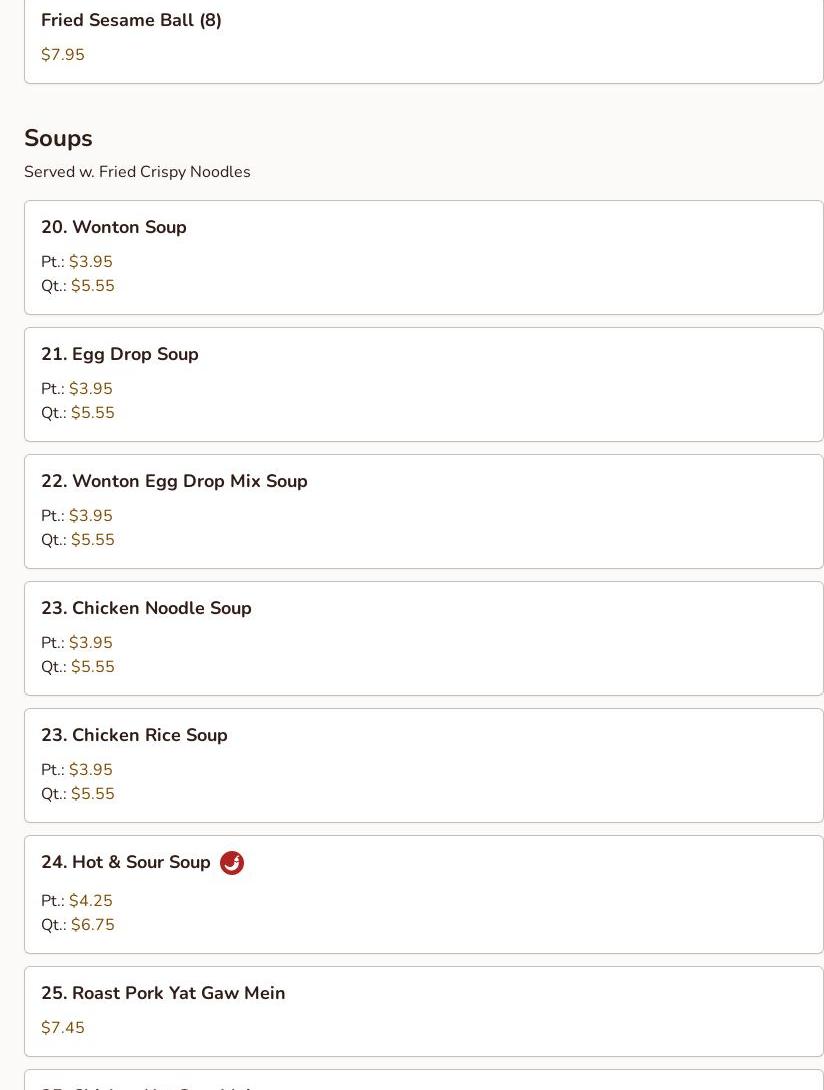Pick 23. Chicken Rice Soup

coord(423,765)
